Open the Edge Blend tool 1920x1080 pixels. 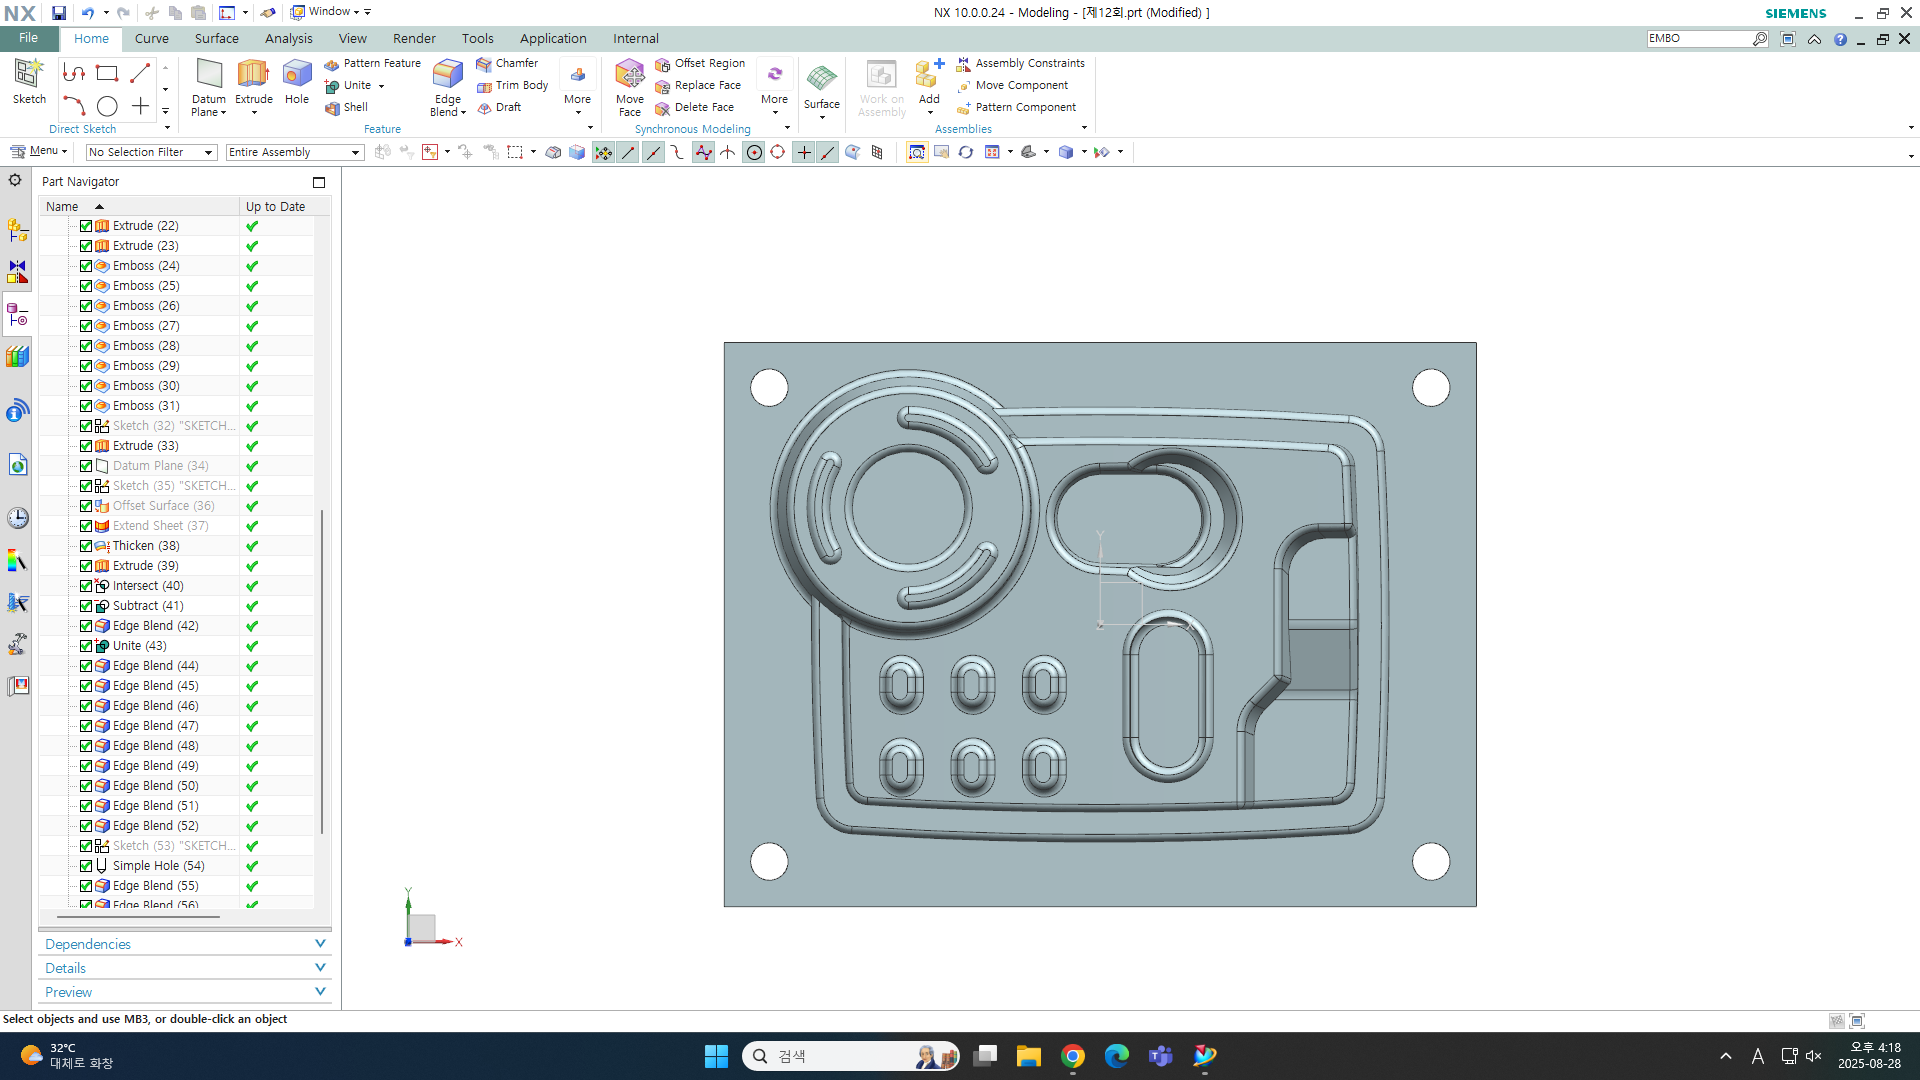[x=447, y=76]
